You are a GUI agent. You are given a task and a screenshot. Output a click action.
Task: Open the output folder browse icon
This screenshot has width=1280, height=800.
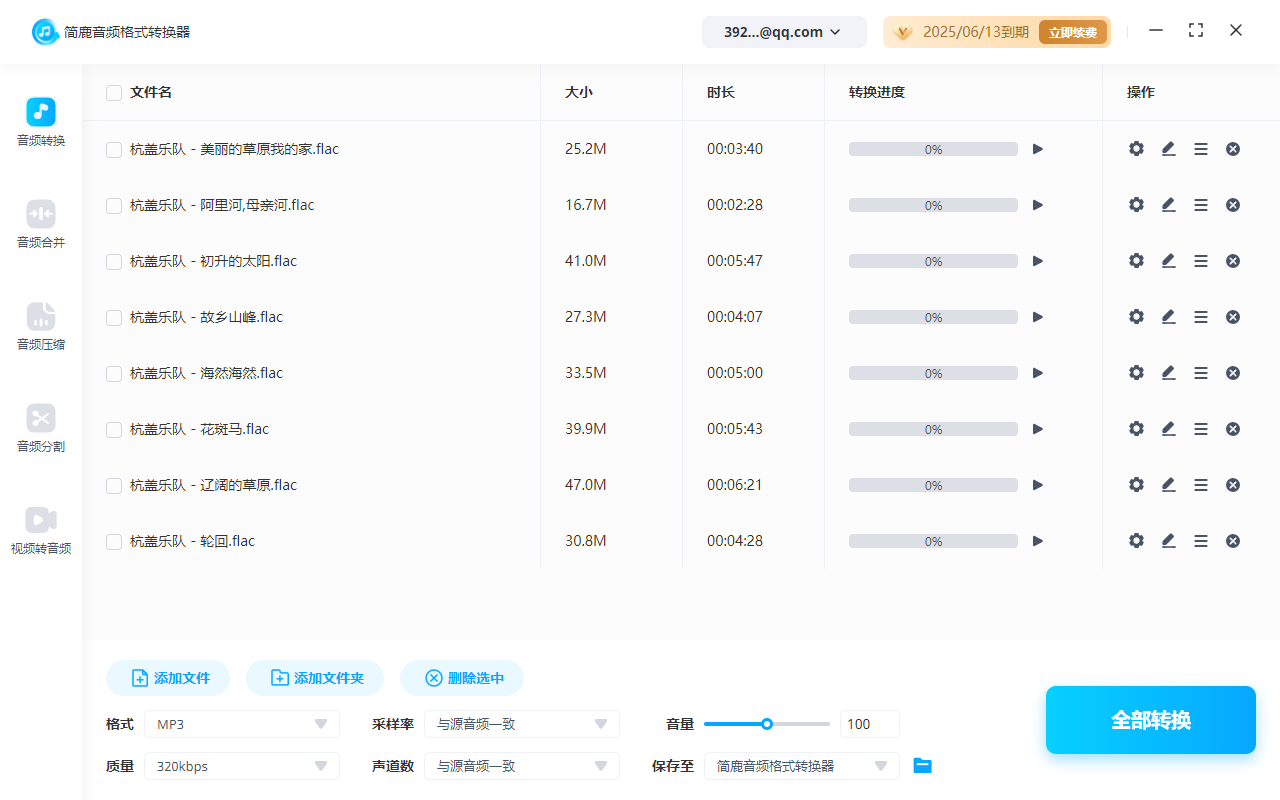pos(922,765)
